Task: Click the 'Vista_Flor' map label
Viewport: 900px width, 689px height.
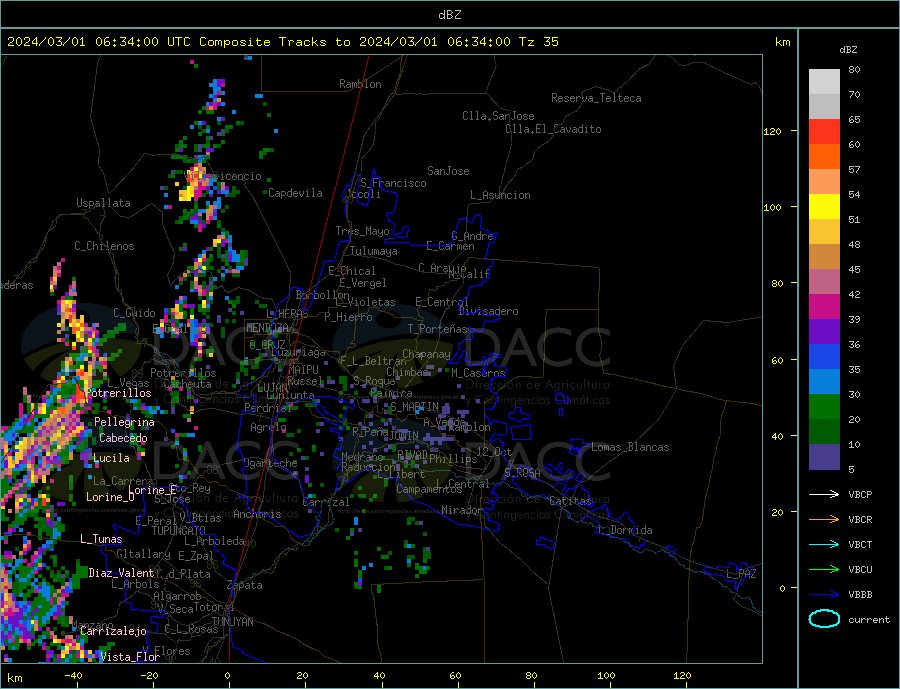Action: [130, 657]
